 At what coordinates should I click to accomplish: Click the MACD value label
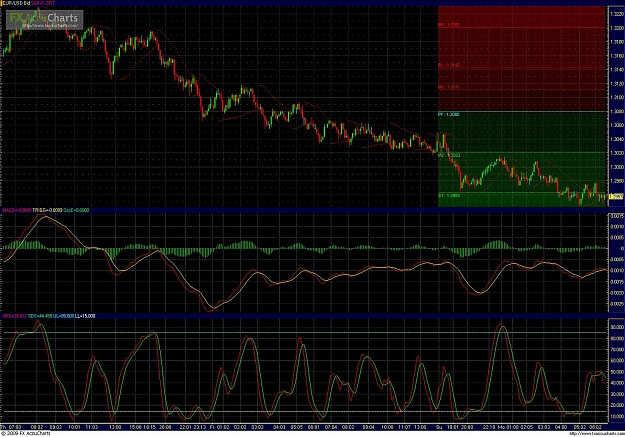pos(17,210)
